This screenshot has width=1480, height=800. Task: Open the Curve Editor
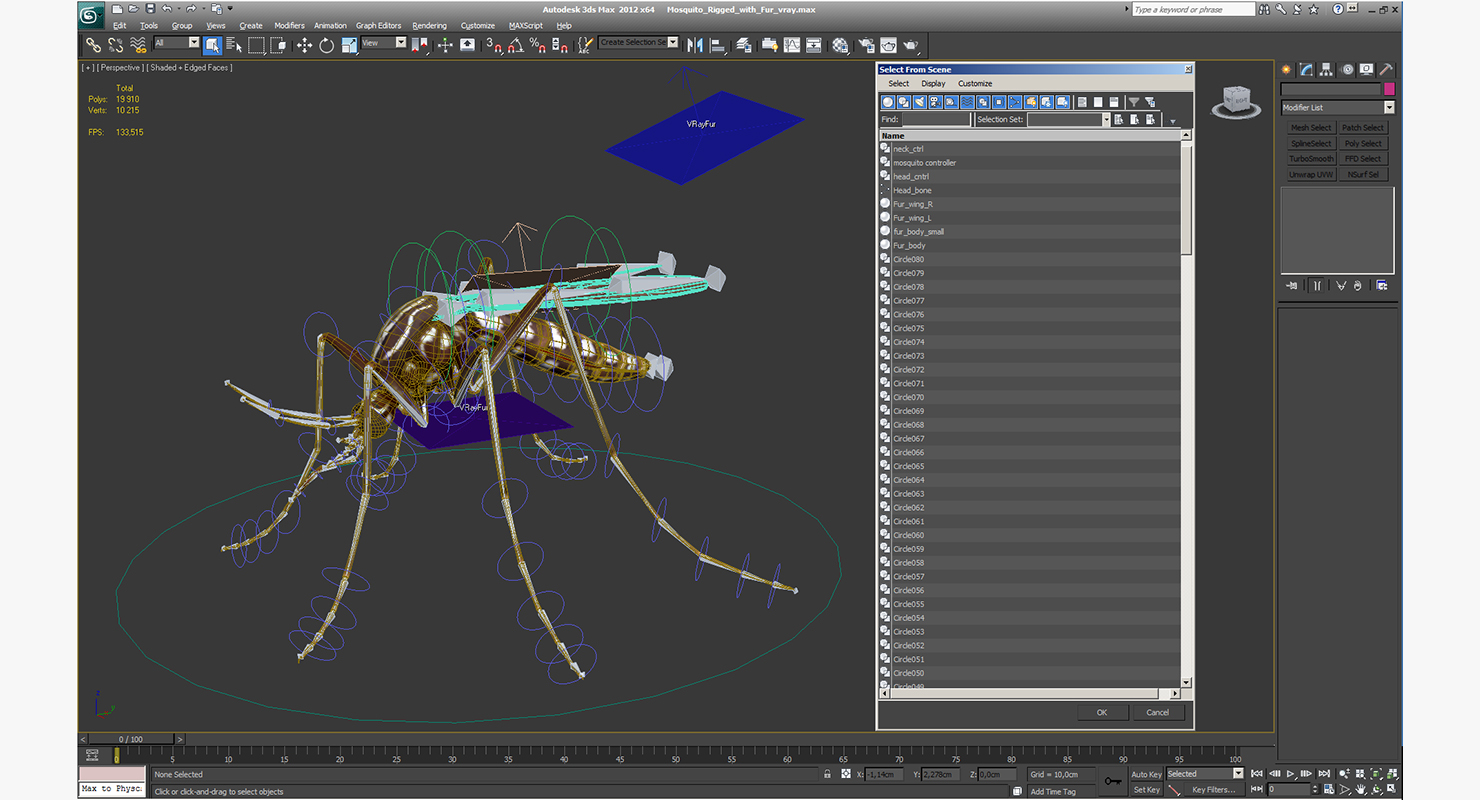(x=792, y=45)
